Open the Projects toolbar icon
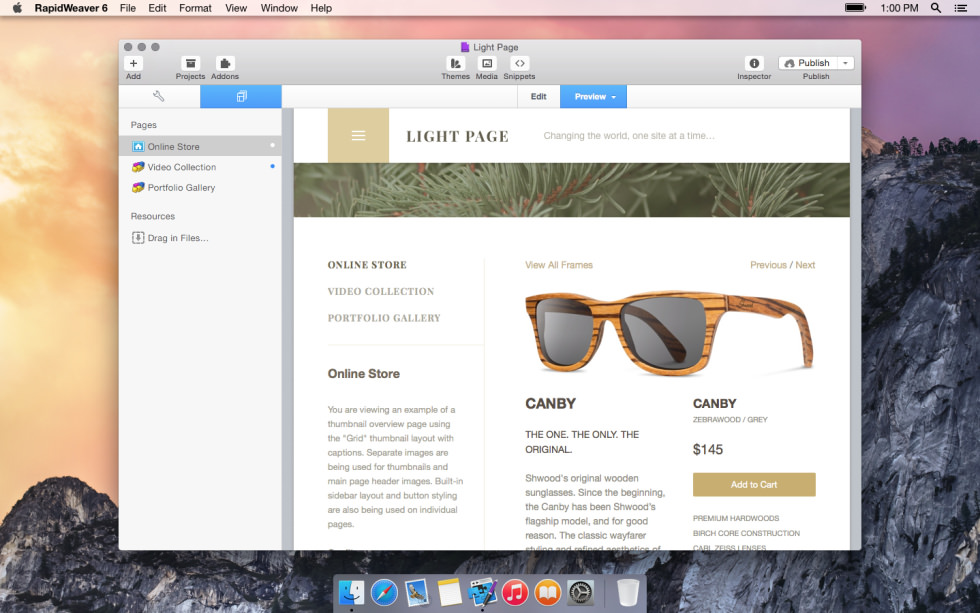 (x=191, y=63)
